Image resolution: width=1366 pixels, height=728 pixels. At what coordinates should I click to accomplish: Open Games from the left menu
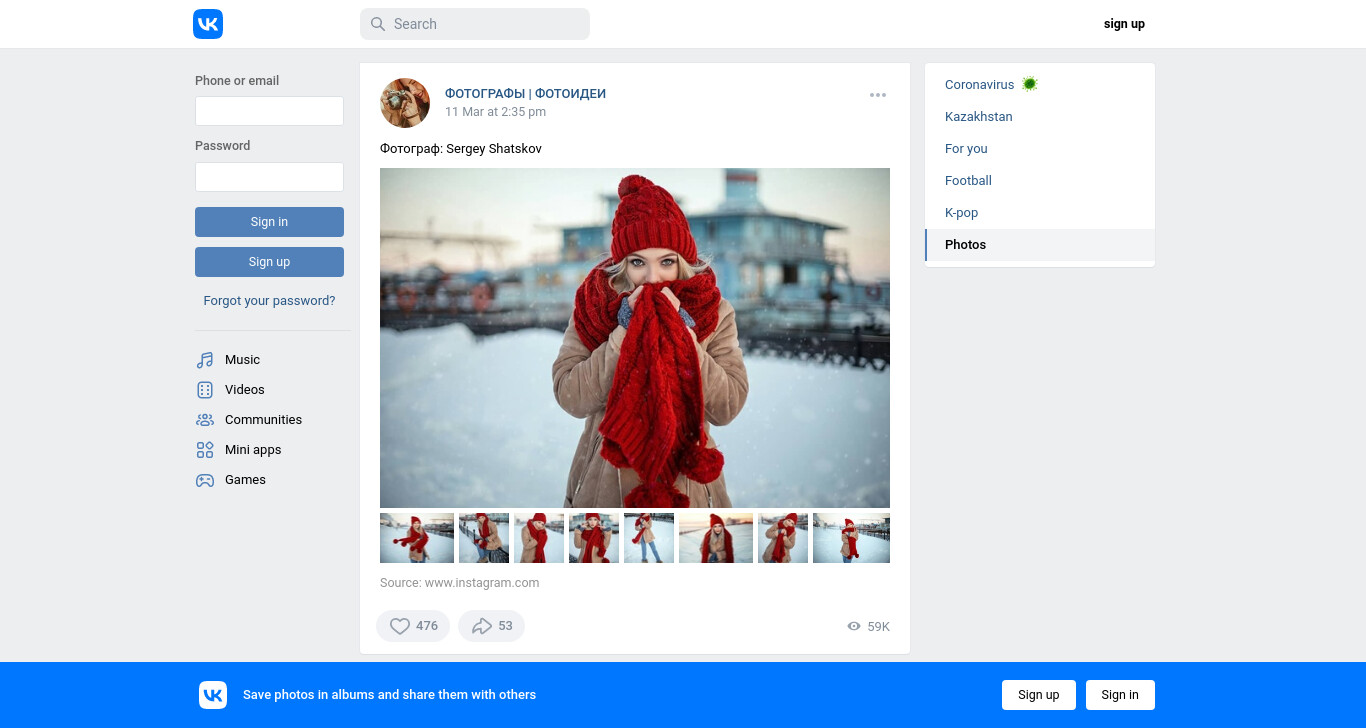tap(245, 480)
